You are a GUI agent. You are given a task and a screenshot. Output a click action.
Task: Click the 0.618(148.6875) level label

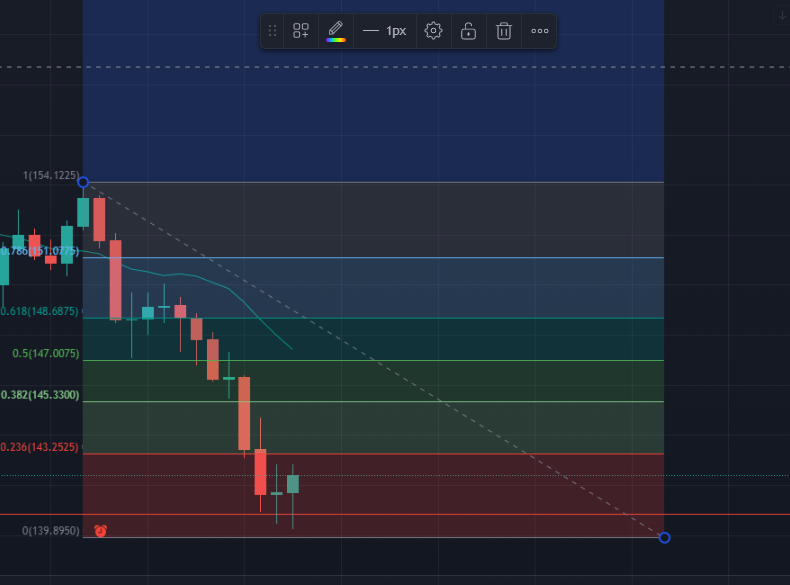pyautogui.click(x=39, y=311)
